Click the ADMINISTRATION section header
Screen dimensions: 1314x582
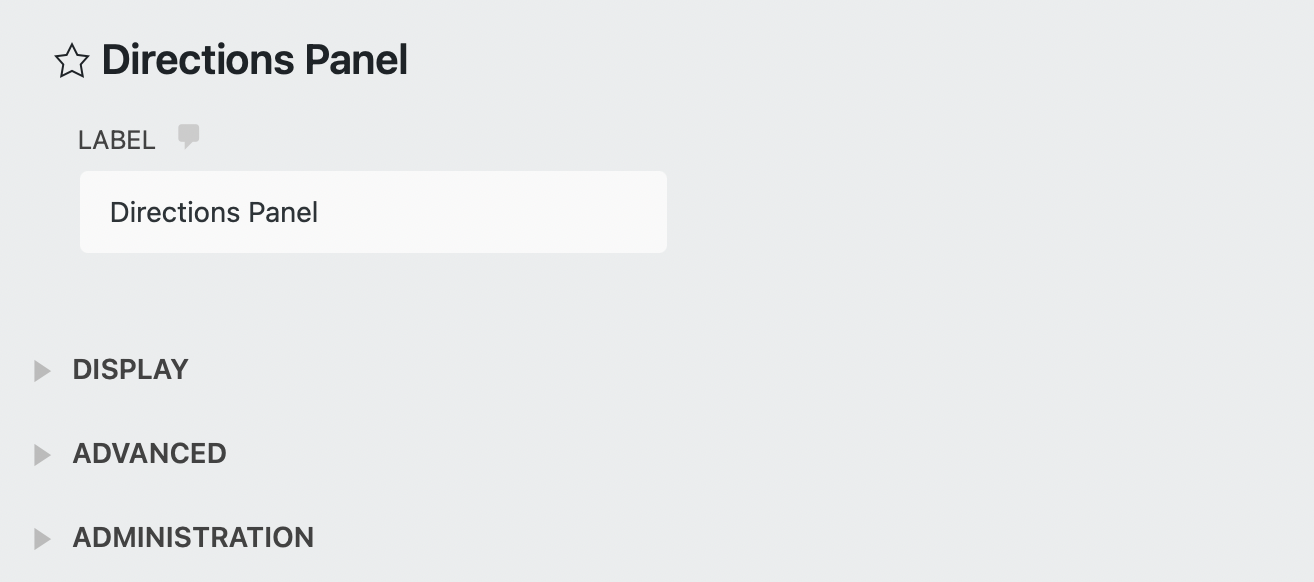(x=192, y=537)
